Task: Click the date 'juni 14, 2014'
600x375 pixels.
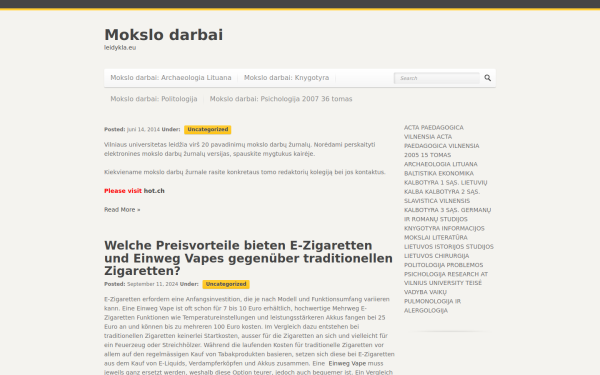Action: pos(143,130)
